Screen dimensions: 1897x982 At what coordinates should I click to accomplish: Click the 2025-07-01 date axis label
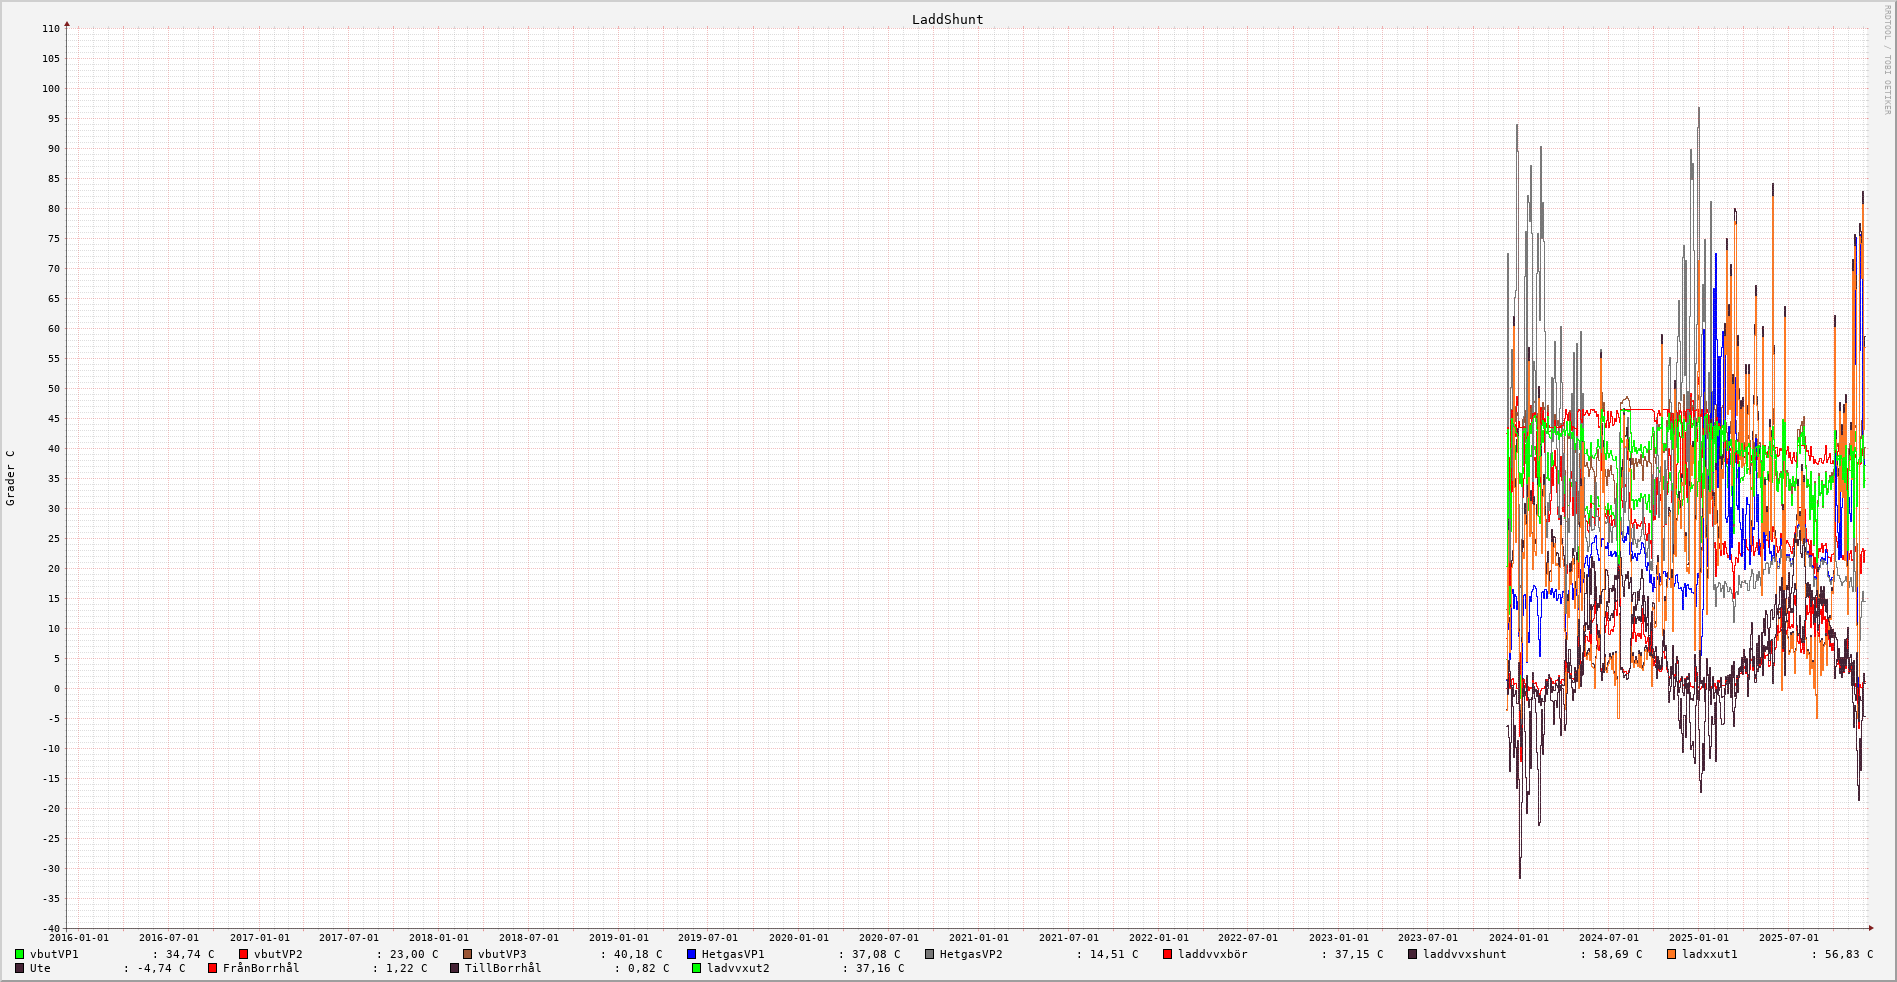point(1788,938)
